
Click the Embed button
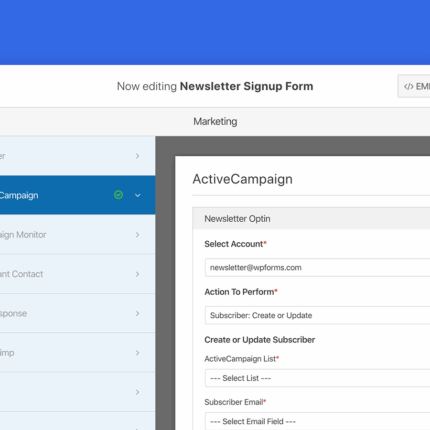(414, 86)
